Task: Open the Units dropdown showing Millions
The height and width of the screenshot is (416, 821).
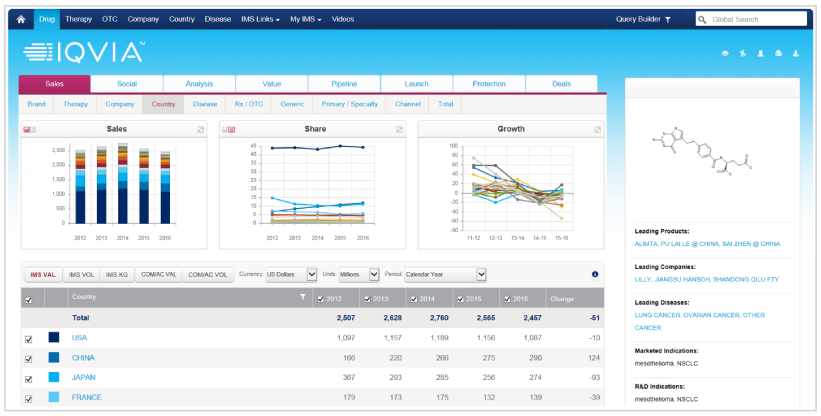Action: [x=359, y=274]
